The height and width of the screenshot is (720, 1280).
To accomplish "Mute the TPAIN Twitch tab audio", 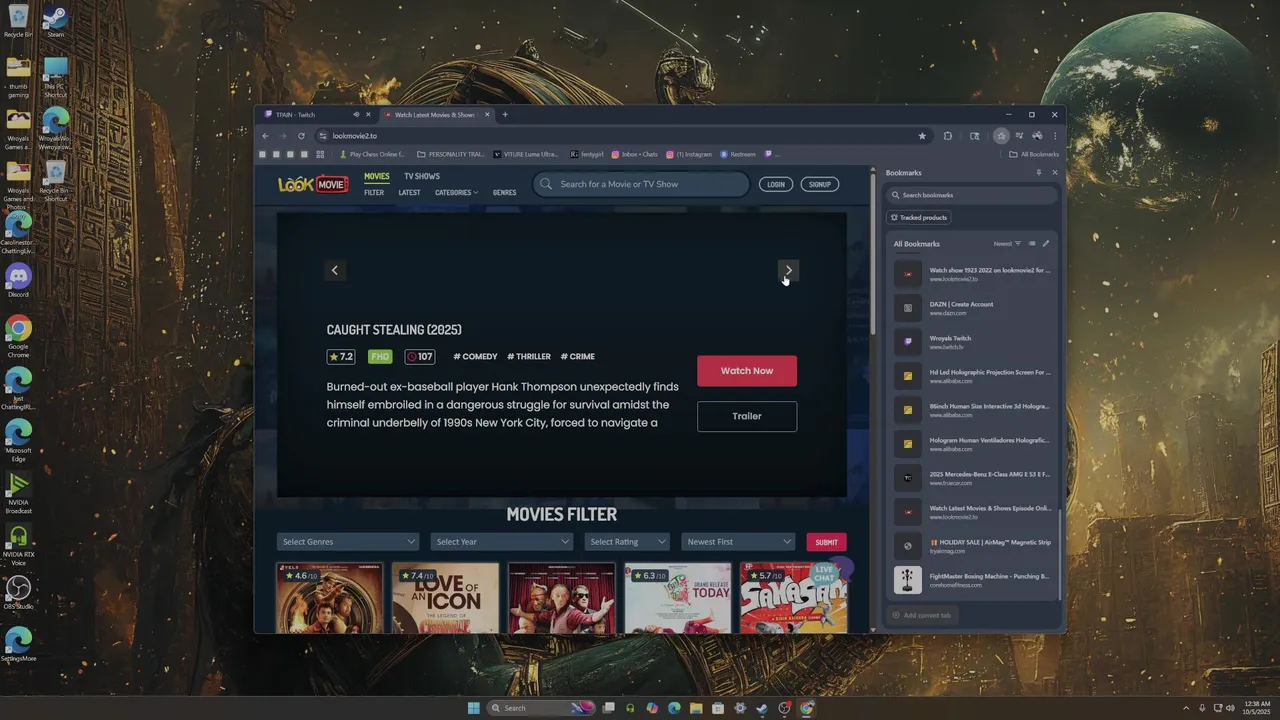I will click(356, 114).
